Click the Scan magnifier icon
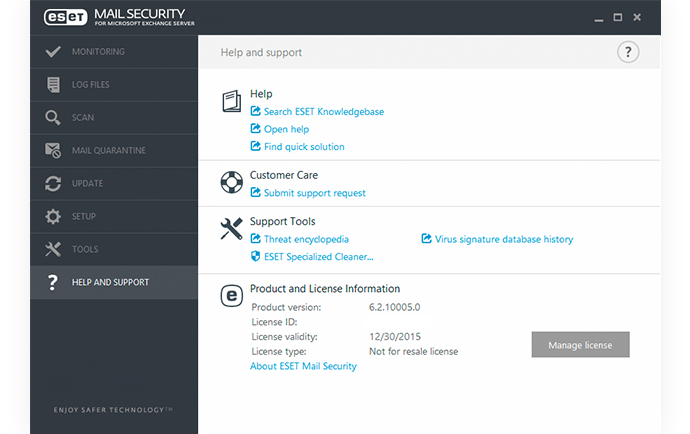The height and width of the screenshot is (434, 690). [x=53, y=118]
